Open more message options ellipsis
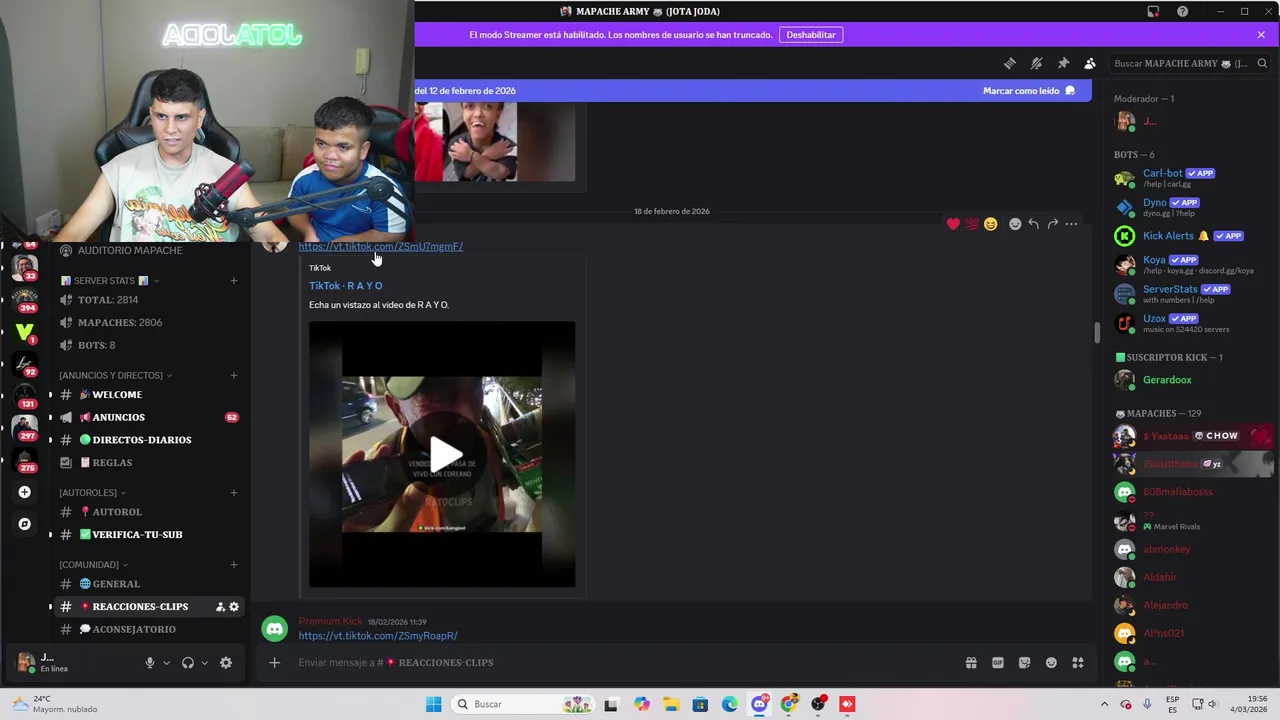 point(1071,224)
